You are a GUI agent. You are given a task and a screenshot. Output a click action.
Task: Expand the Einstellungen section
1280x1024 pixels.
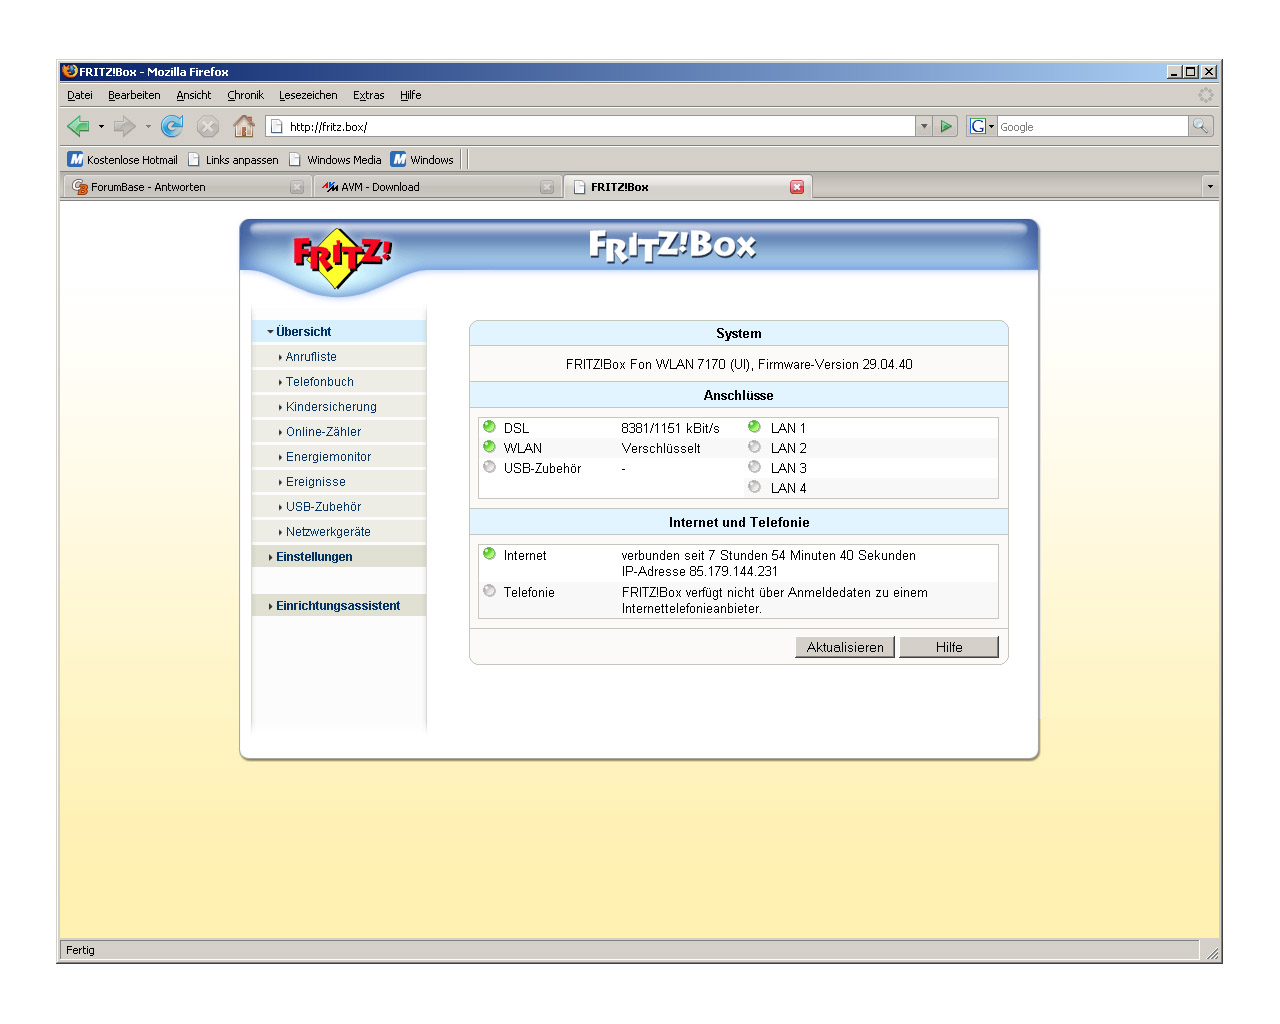[x=339, y=557]
